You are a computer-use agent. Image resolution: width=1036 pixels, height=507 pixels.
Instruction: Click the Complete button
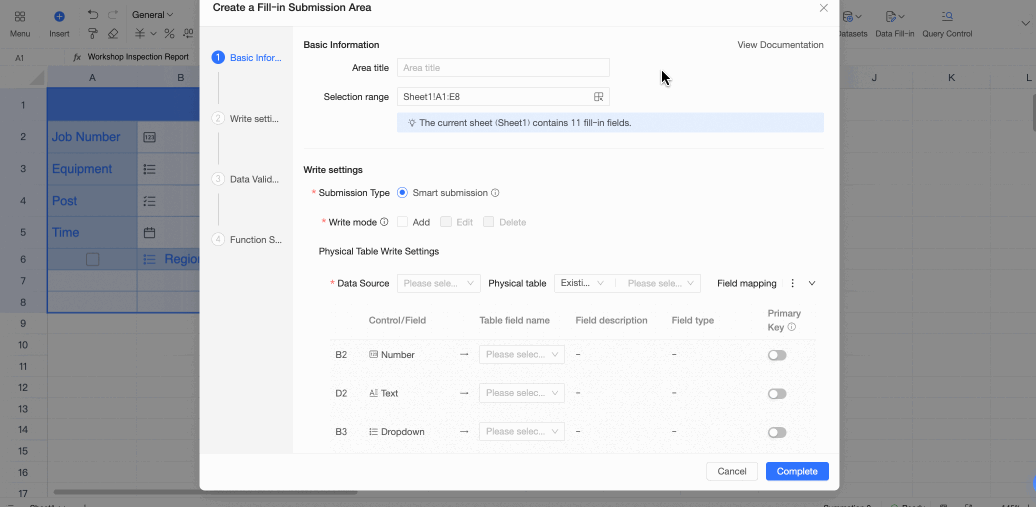(797, 471)
